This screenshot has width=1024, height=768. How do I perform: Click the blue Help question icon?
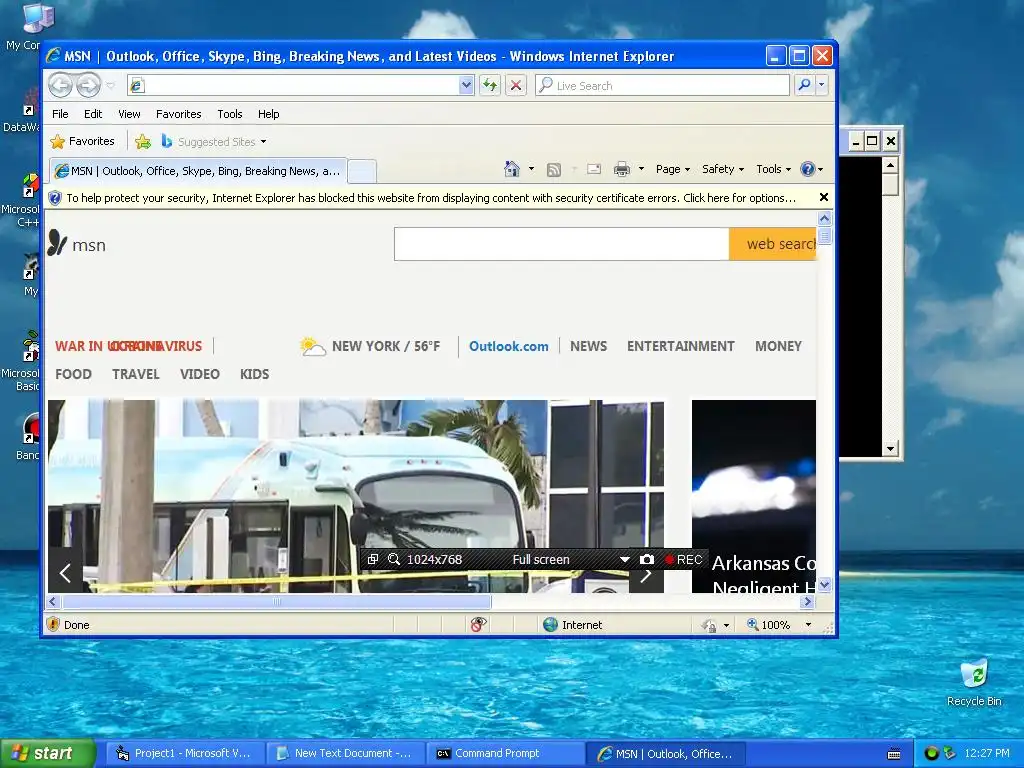(808, 169)
